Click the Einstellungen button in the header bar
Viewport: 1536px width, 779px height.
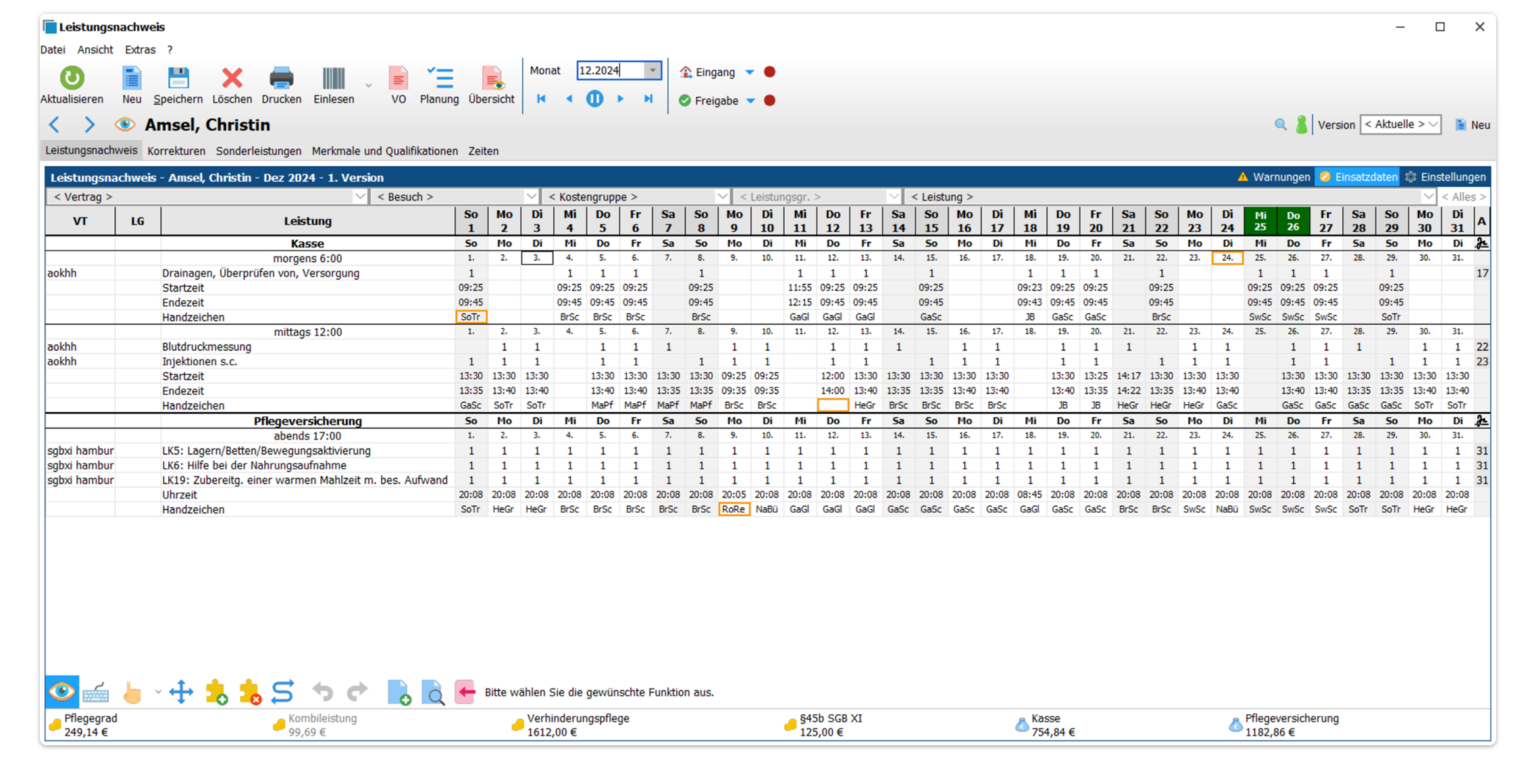[x=1445, y=177]
